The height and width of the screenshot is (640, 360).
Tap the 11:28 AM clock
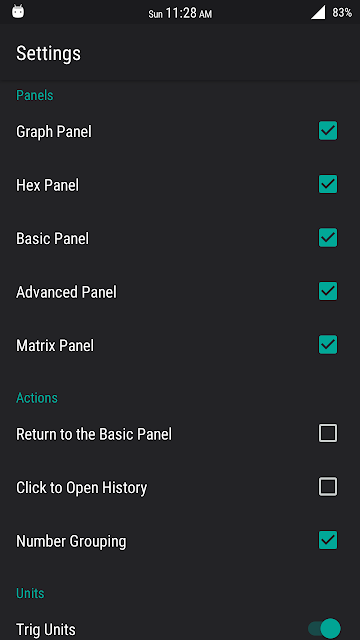pyautogui.click(x=180, y=13)
